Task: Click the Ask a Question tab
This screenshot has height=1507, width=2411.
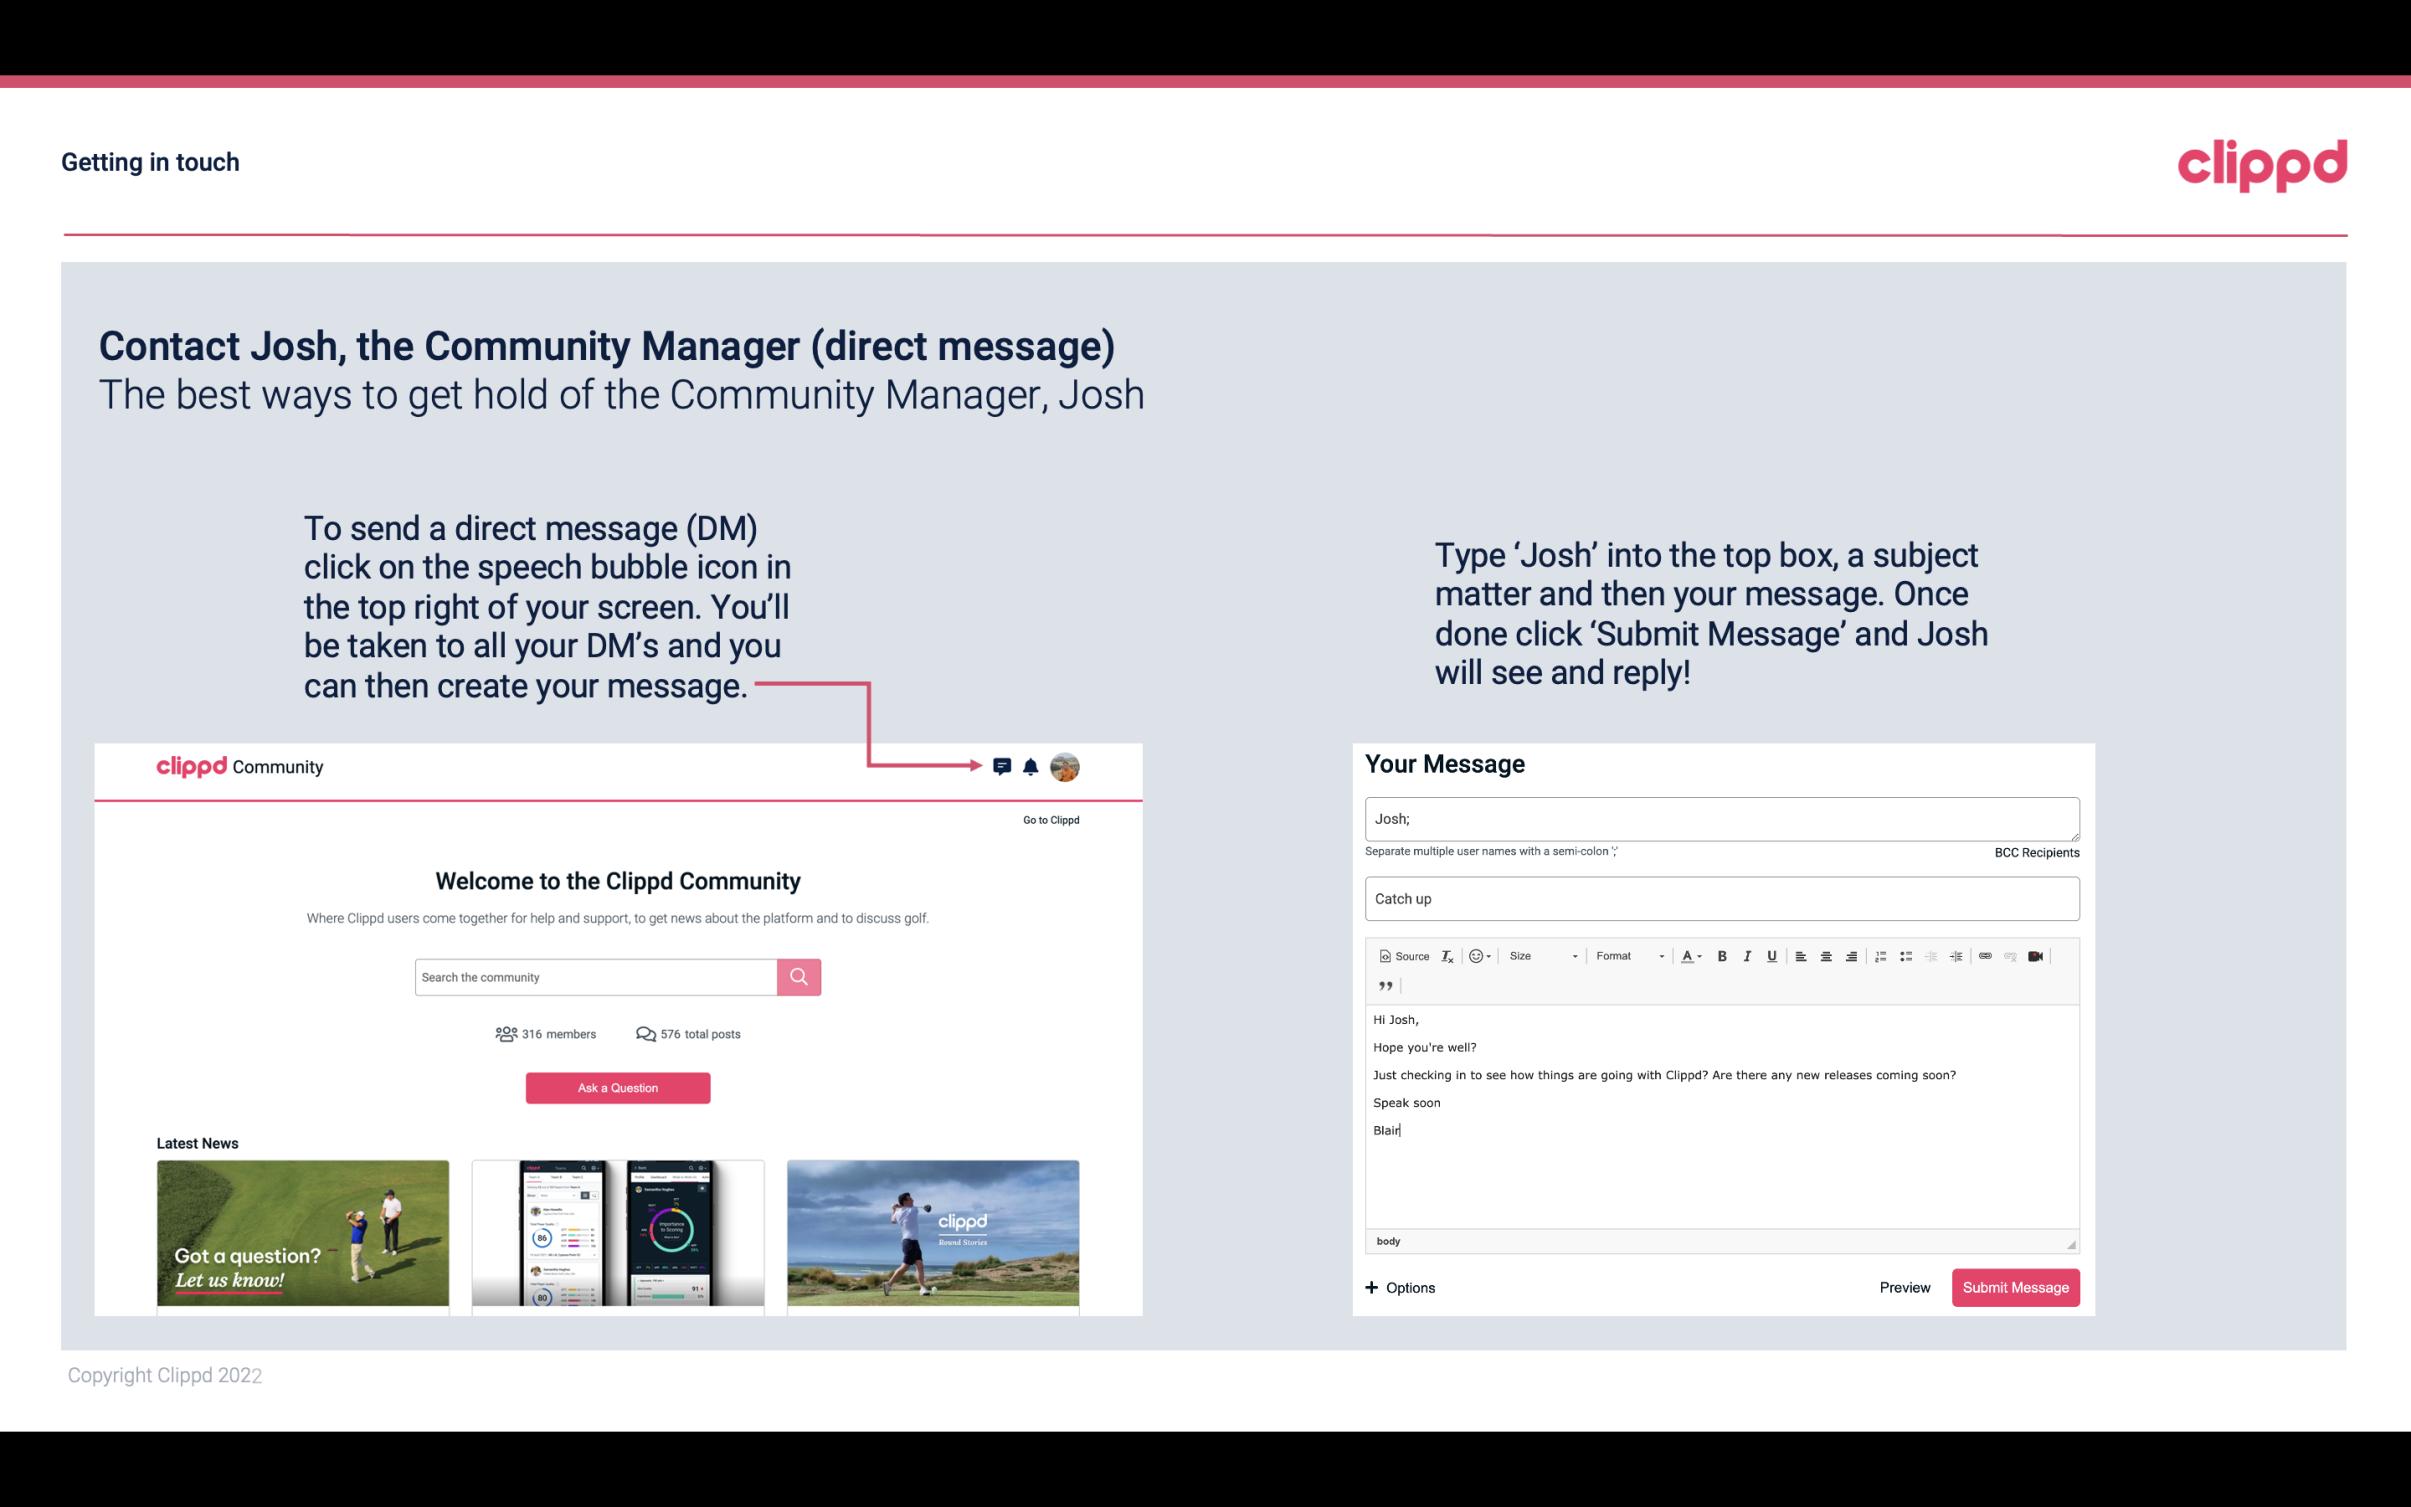Action: [620, 1085]
